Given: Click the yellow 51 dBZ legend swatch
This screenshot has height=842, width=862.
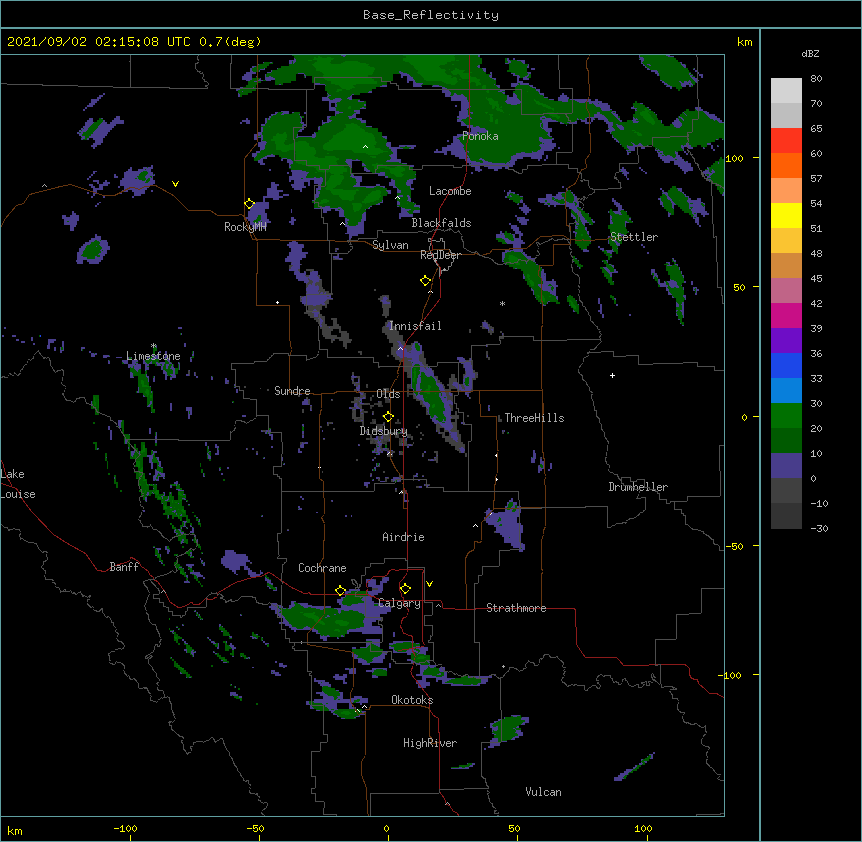Looking at the screenshot, I should pos(786,215).
